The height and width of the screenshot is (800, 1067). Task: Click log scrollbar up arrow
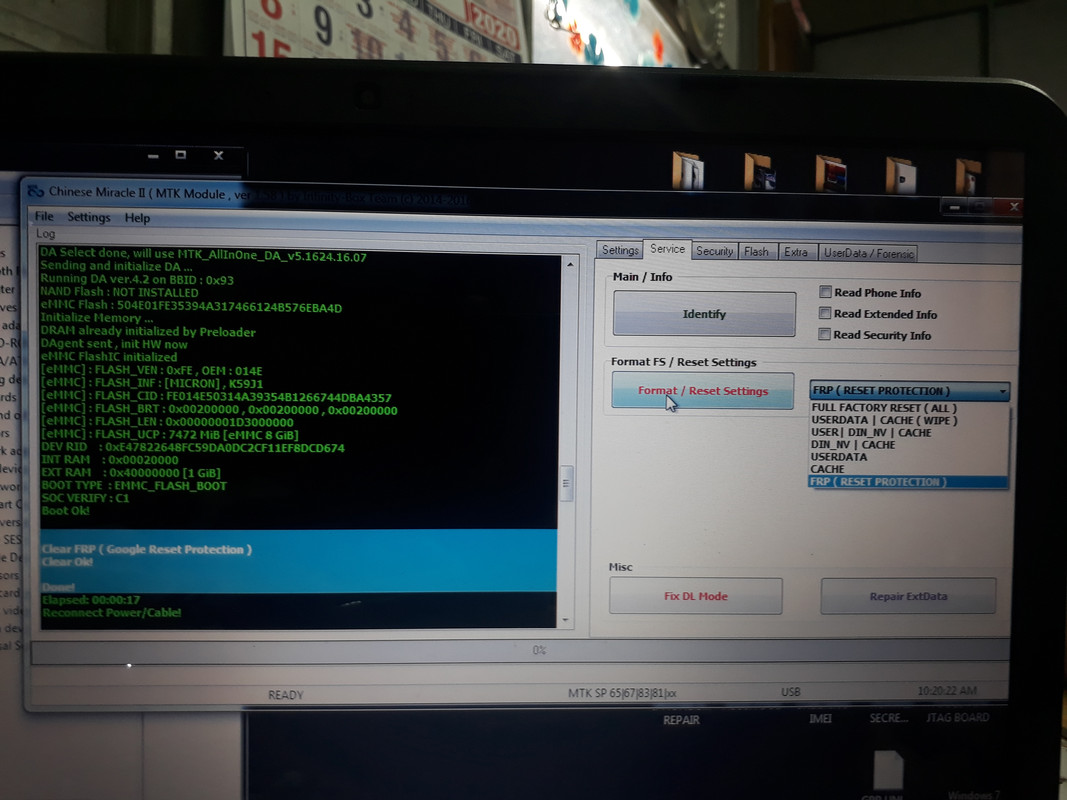click(x=570, y=265)
